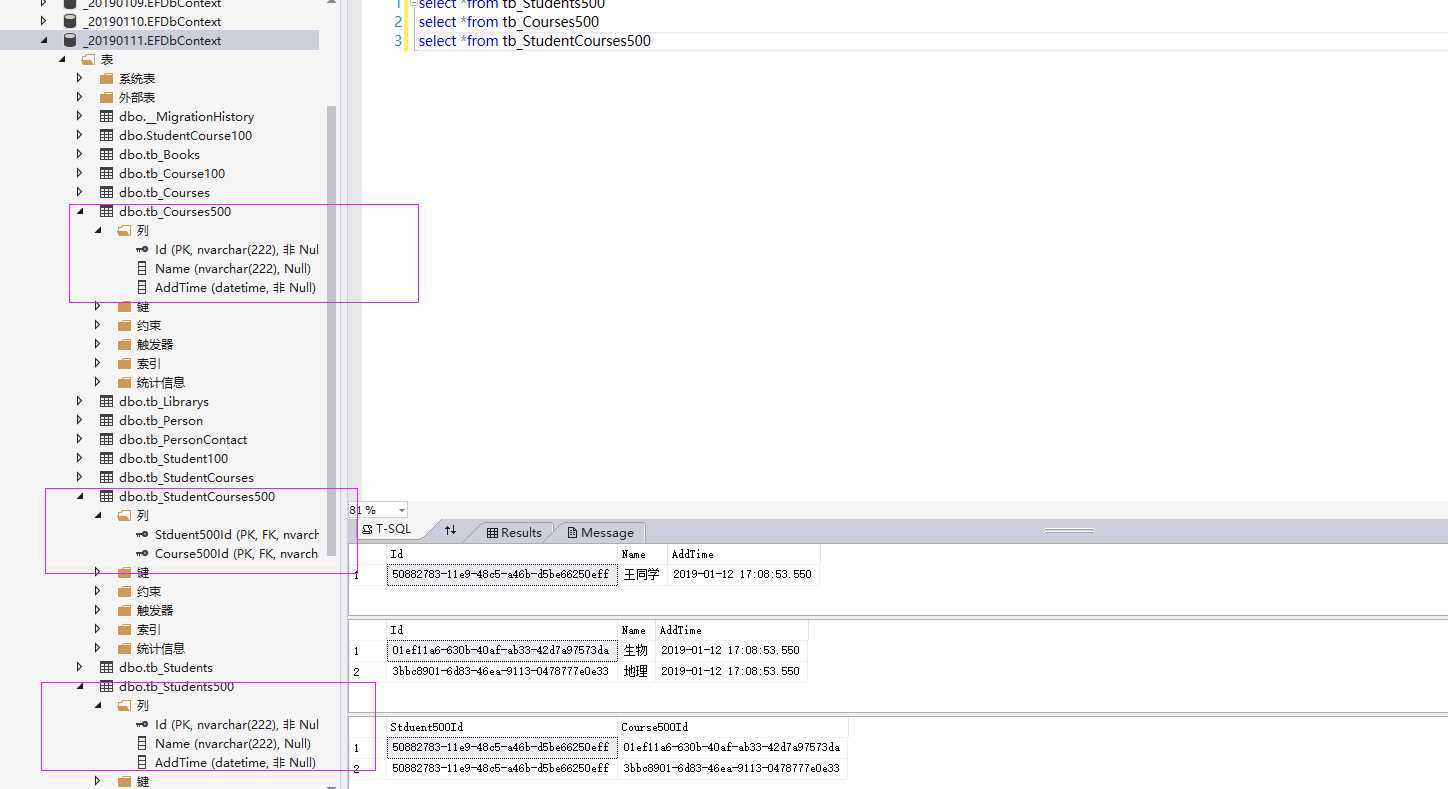Click the table icon of dbo.StudentCourse100
This screenshot has width=1448, height=789.
click(107, 136)
